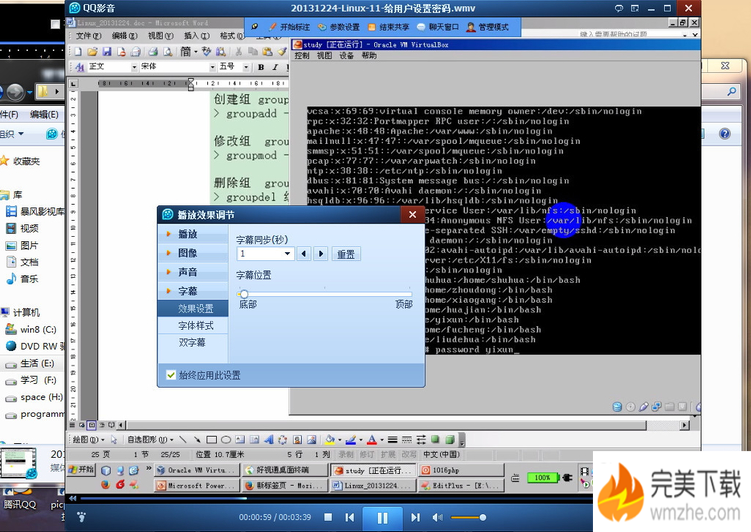
Task: Open the 绘图 drawing menu in Word
Action: (88, 440)
